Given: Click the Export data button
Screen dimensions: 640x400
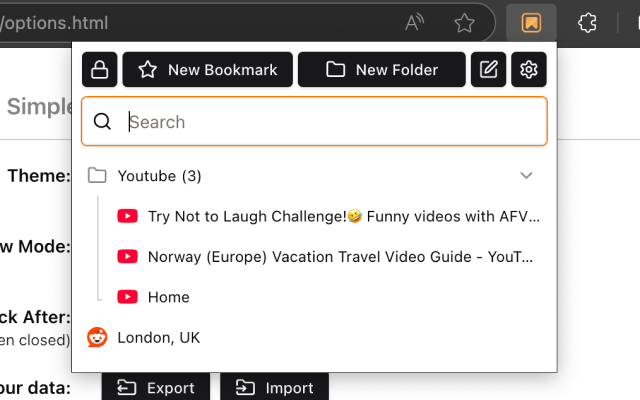Looking at the screenshot, I should point(155,388).
